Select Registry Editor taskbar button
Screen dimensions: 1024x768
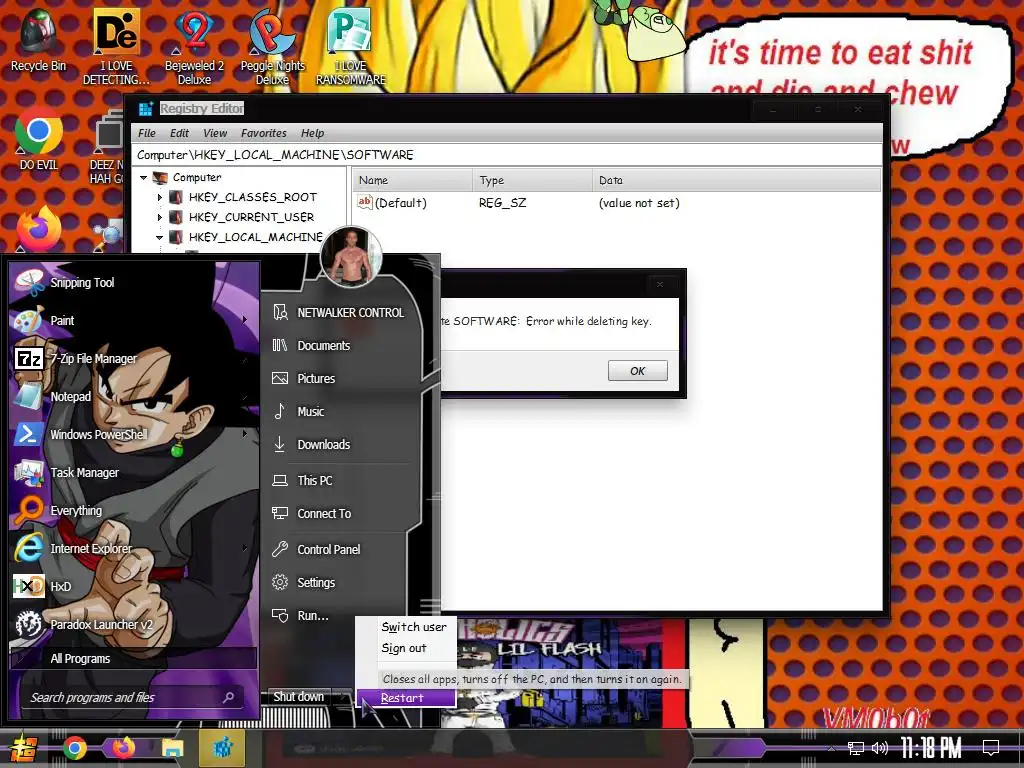pos(222,748)
